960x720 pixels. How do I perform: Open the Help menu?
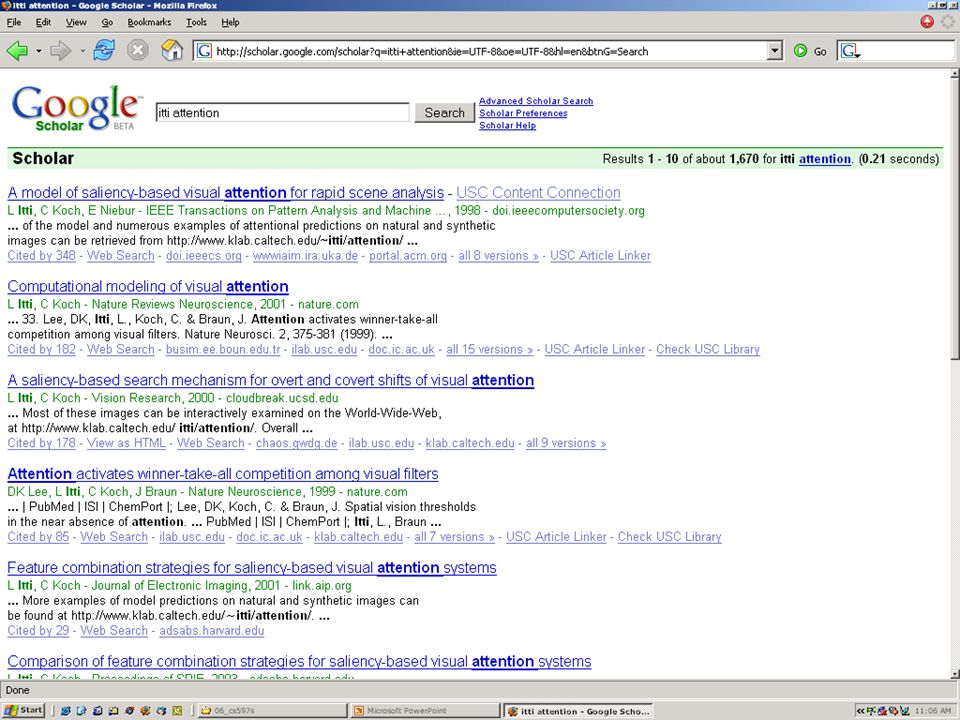(x=230, y=22)
